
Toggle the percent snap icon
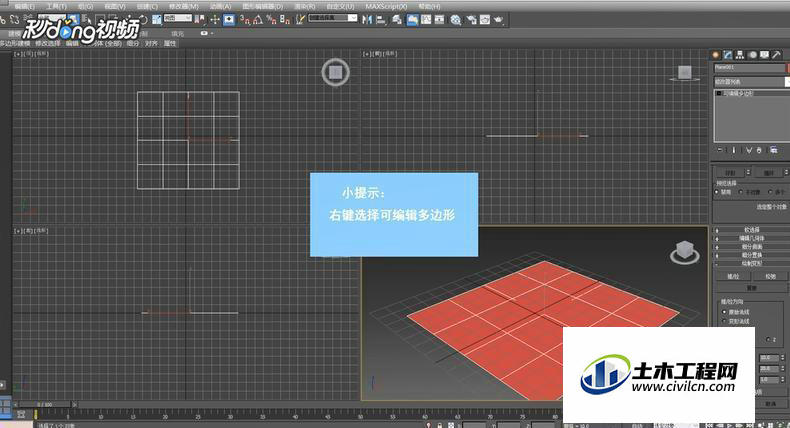(271, 20)
